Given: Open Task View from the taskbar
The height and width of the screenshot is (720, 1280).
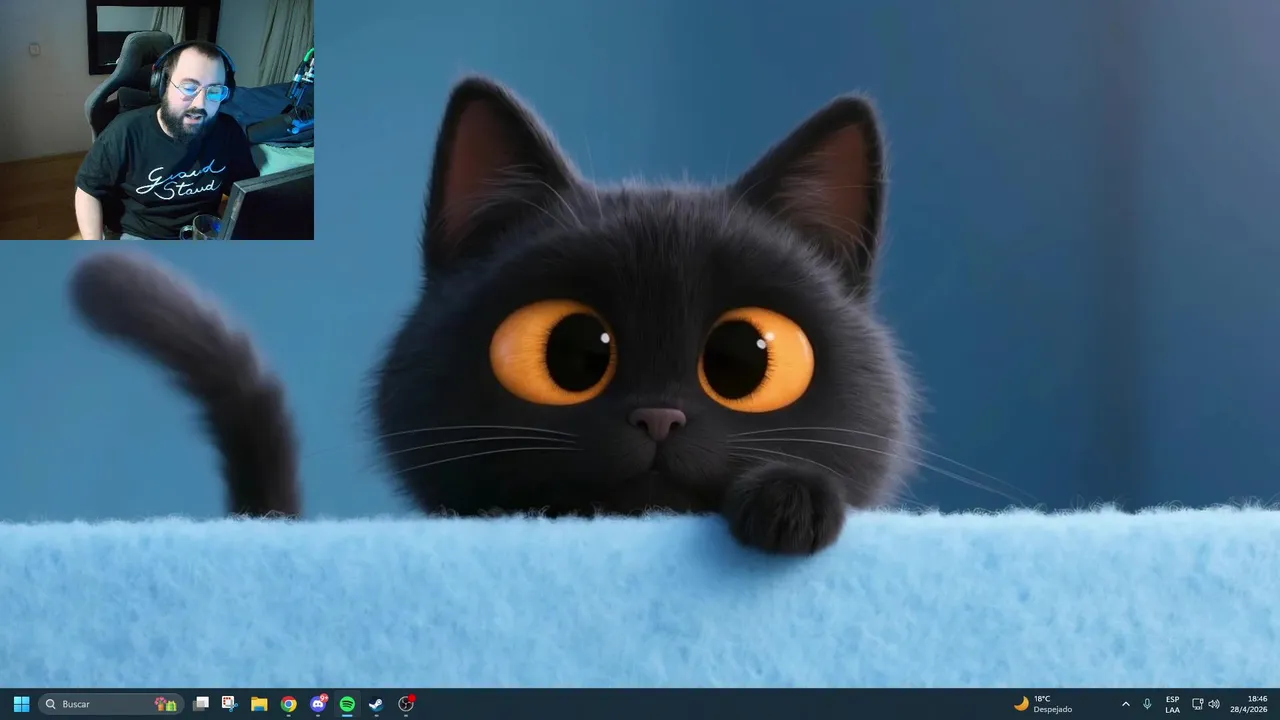Looking at the screenshot, I should click(201, 704).
